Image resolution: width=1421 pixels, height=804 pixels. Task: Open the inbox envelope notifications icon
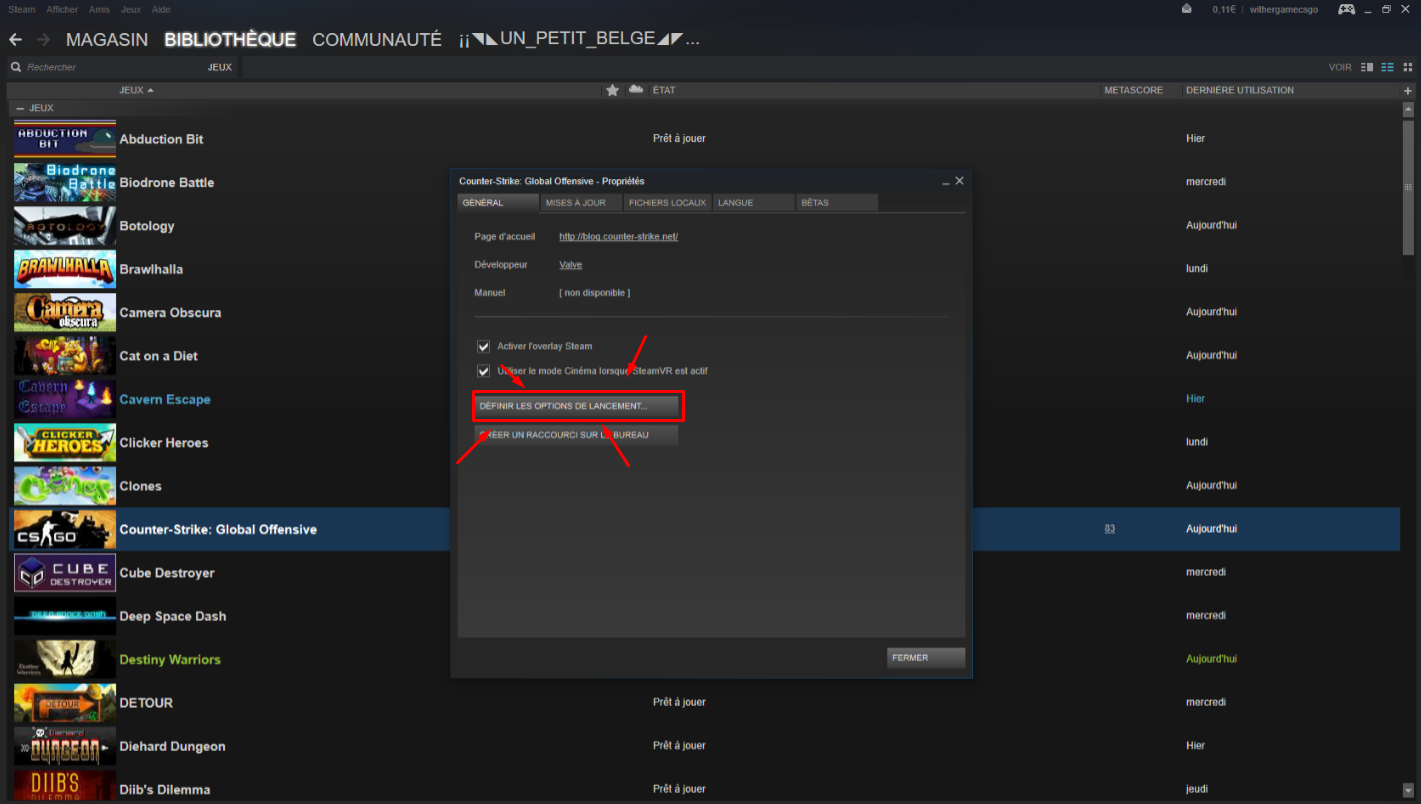coord(1186,9)
